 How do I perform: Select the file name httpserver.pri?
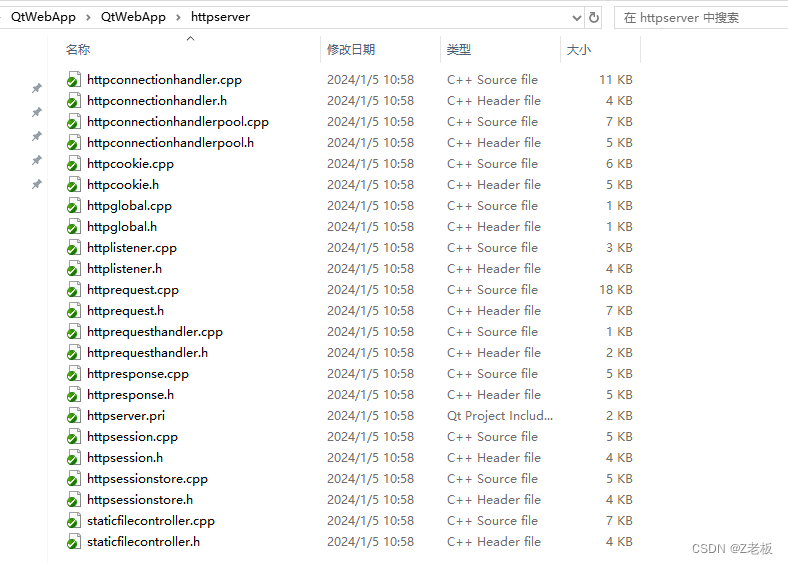pyautogui.click(x=126, y=416)
